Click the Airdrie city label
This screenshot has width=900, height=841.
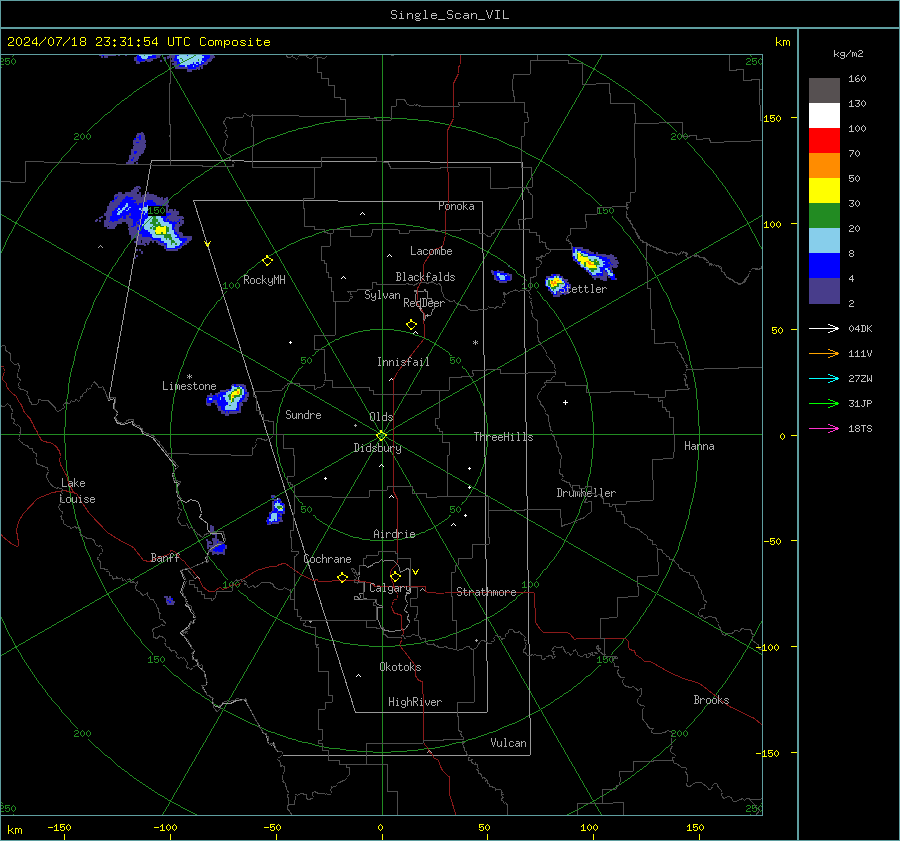click(x=394, y=534)
